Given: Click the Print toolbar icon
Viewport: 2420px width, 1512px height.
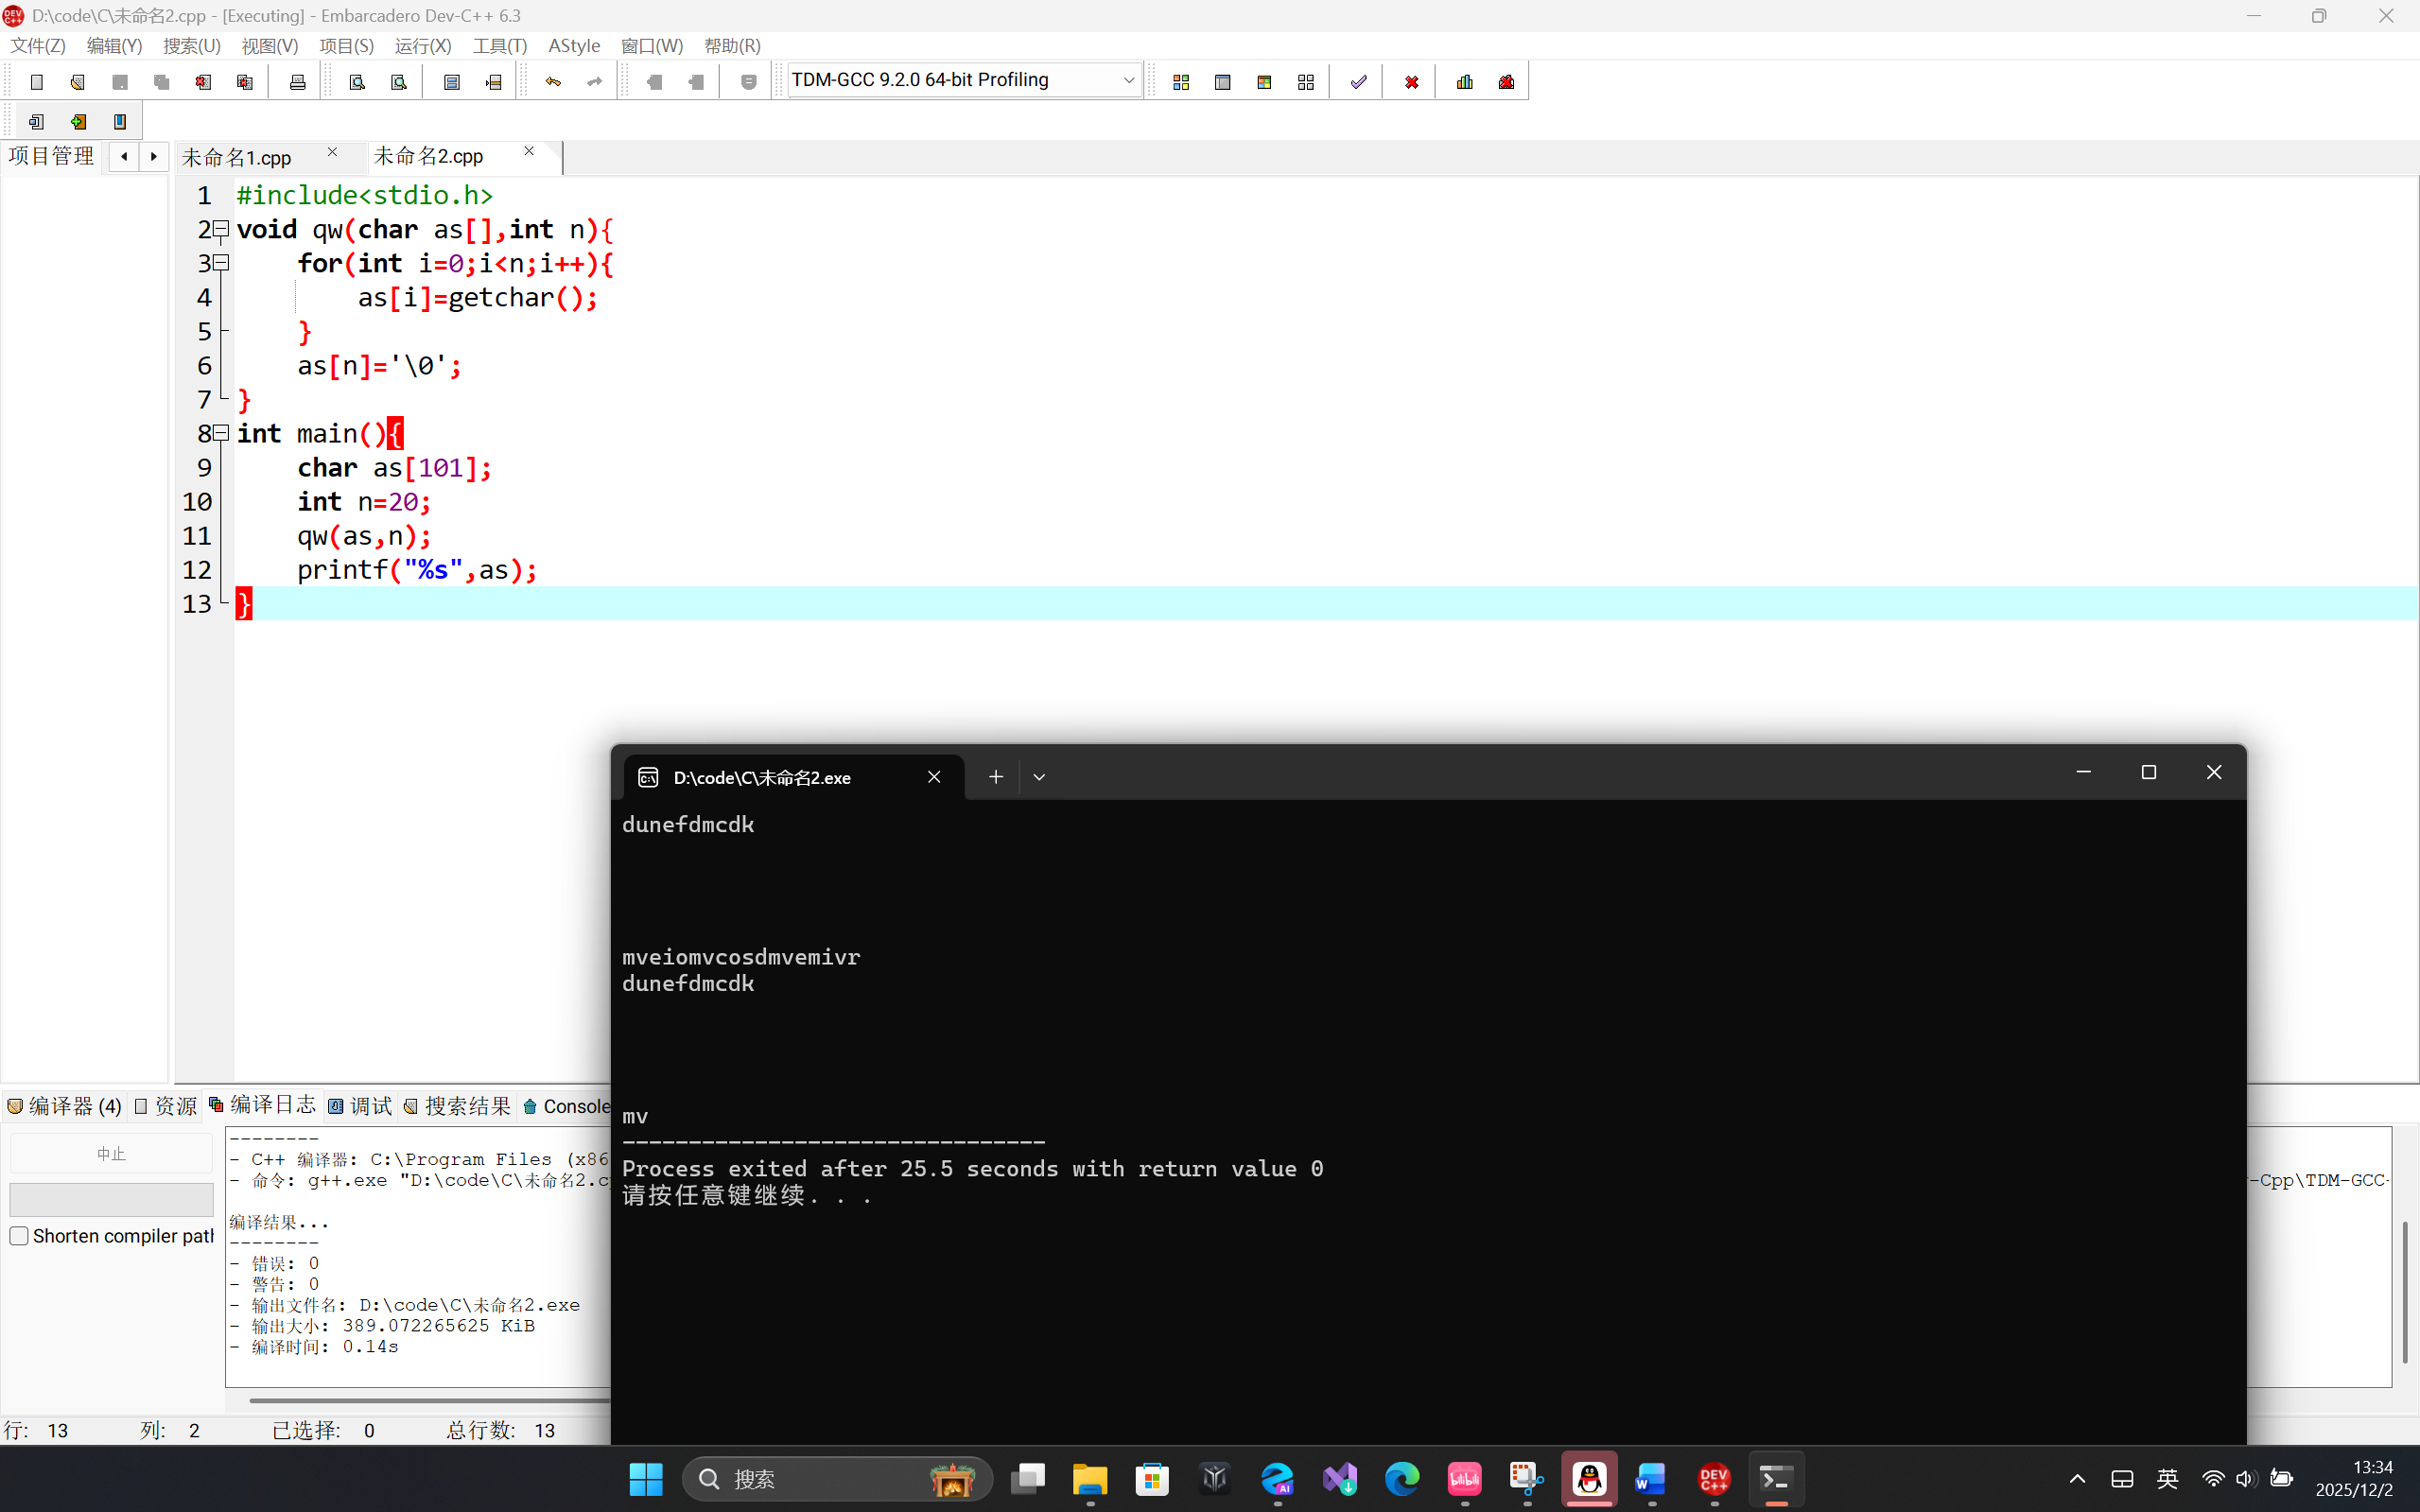Looking at the screenshot, I should 297,82.
